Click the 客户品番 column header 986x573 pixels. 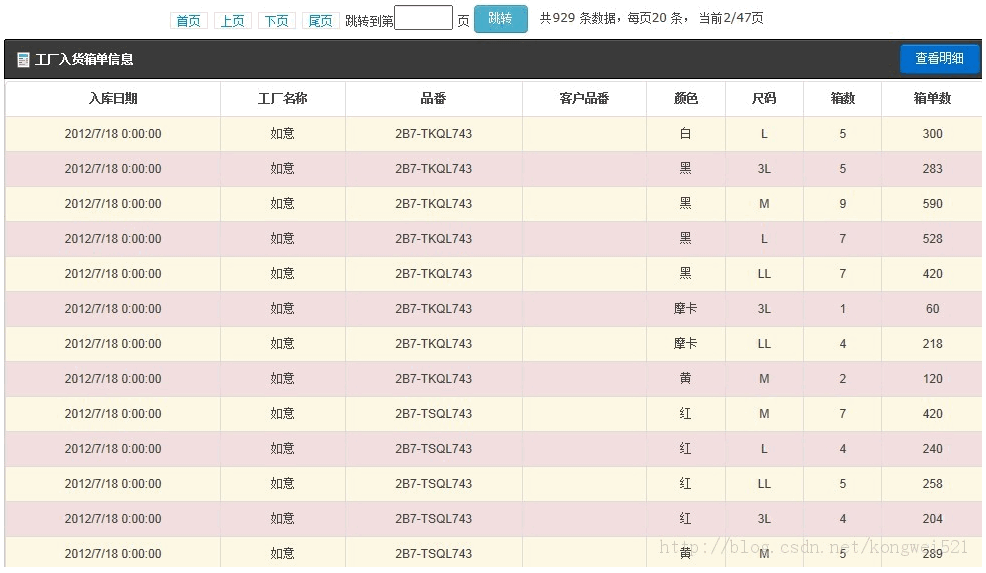[x=584, y=99]
